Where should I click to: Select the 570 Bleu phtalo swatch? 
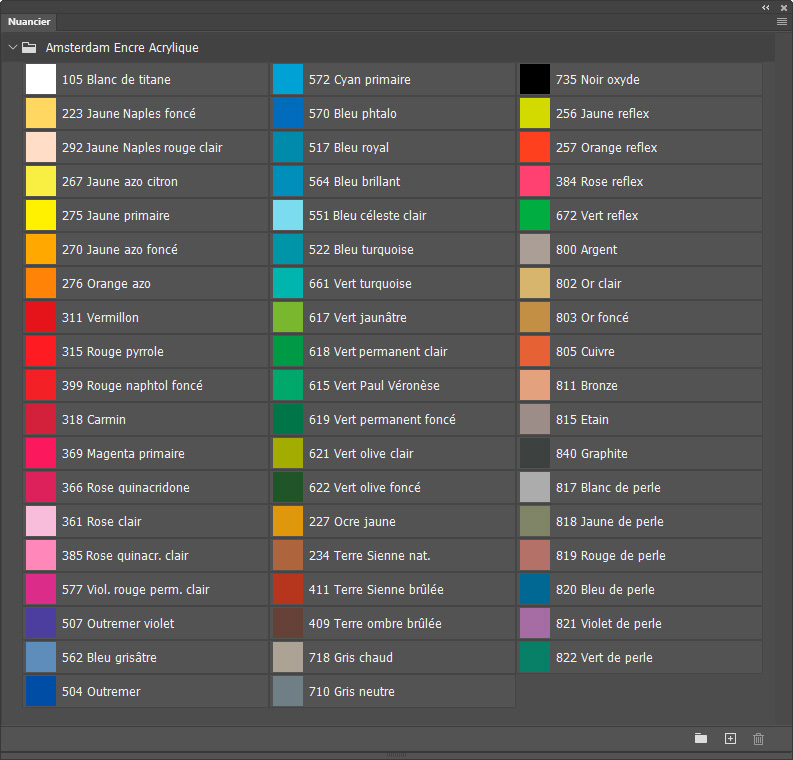[288, 113]
